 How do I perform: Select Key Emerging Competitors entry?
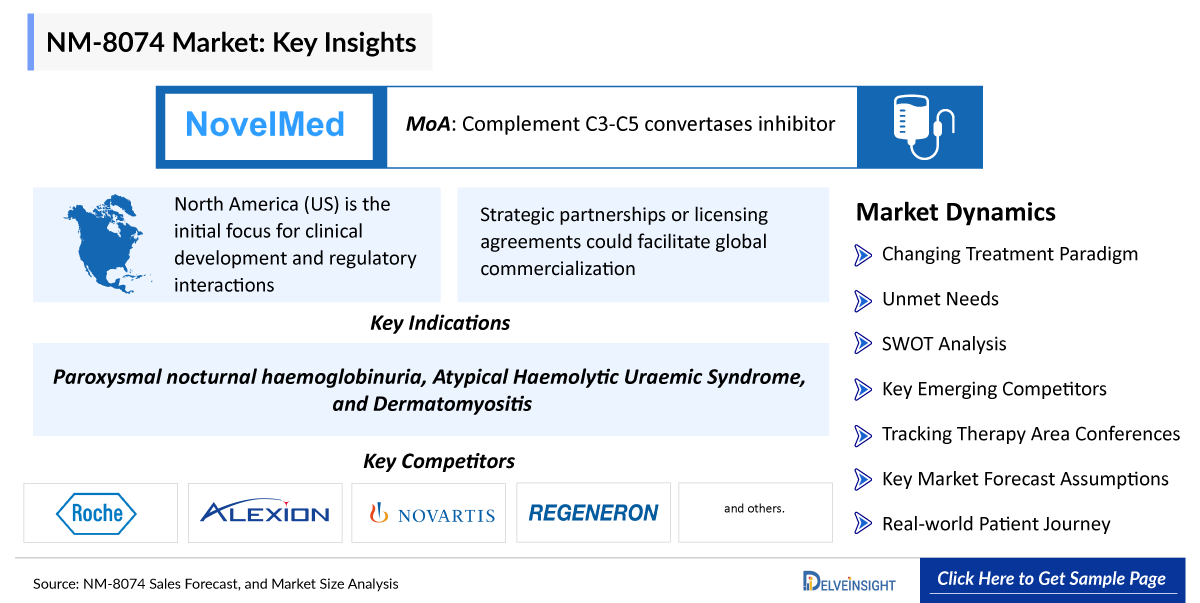coord(994,389)
